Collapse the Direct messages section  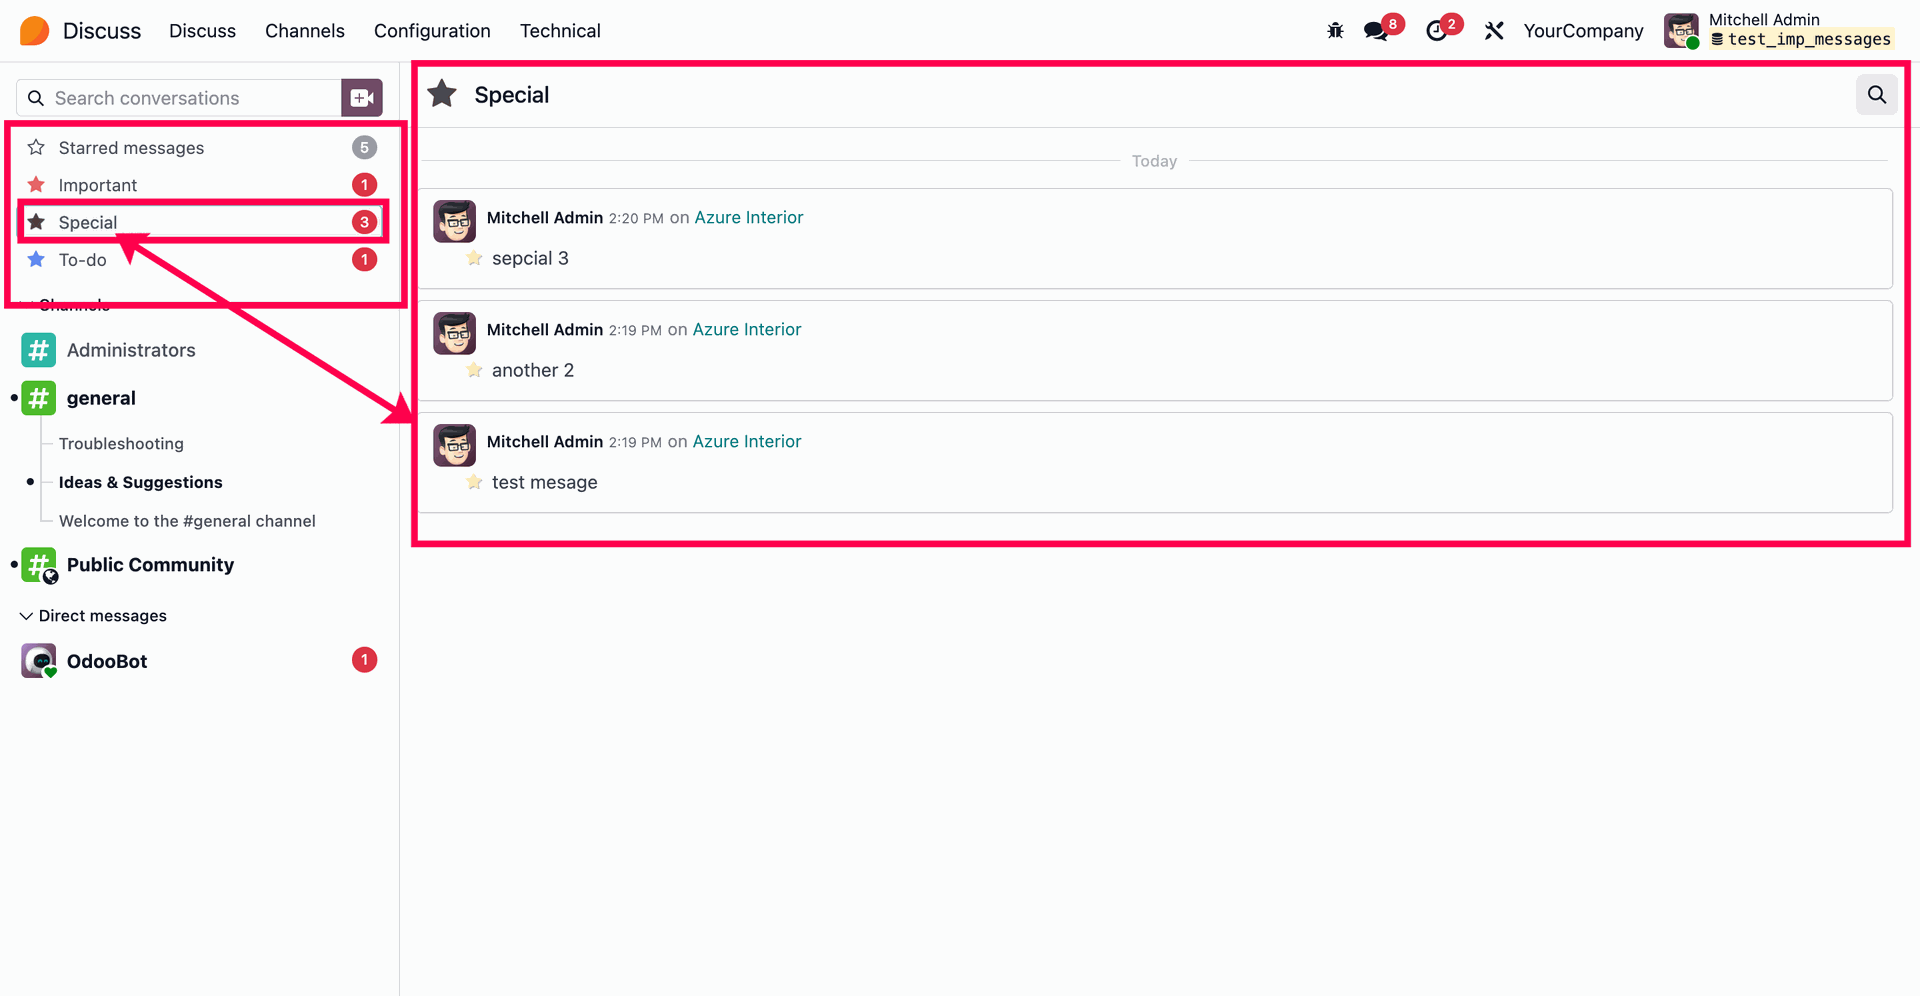click(x=94, y=616)
